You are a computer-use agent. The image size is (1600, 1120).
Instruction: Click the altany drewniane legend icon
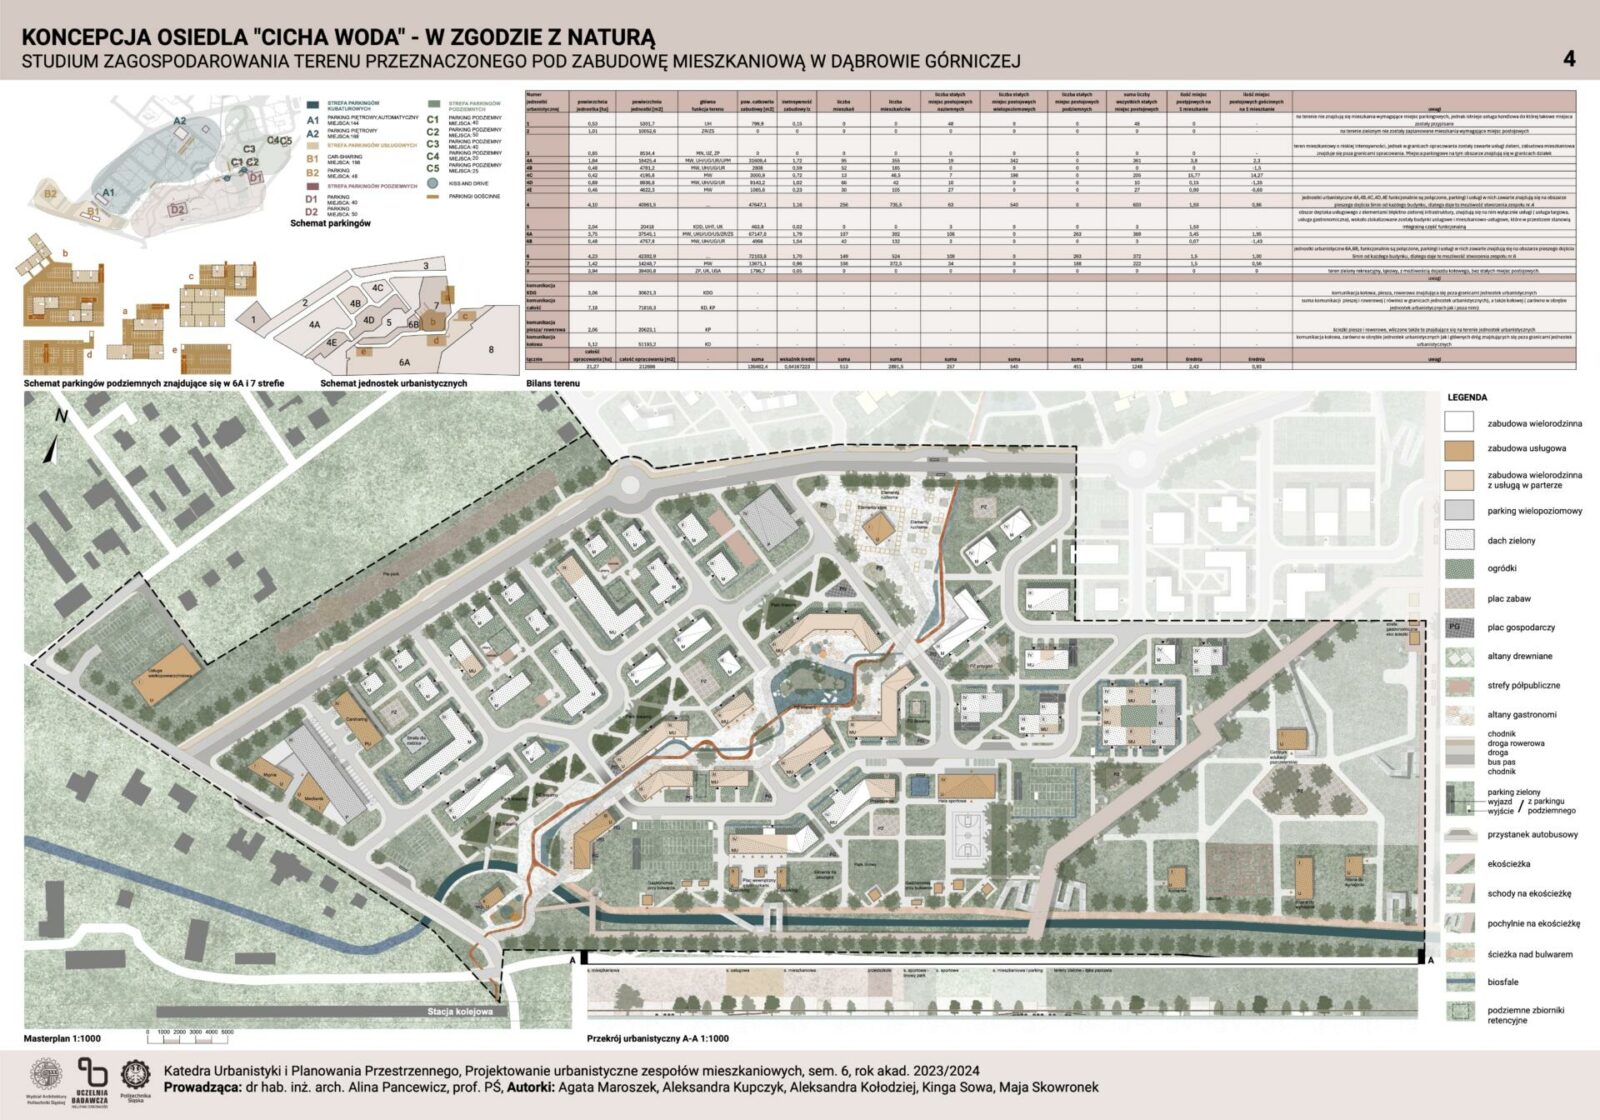[x=1459, y=657]
